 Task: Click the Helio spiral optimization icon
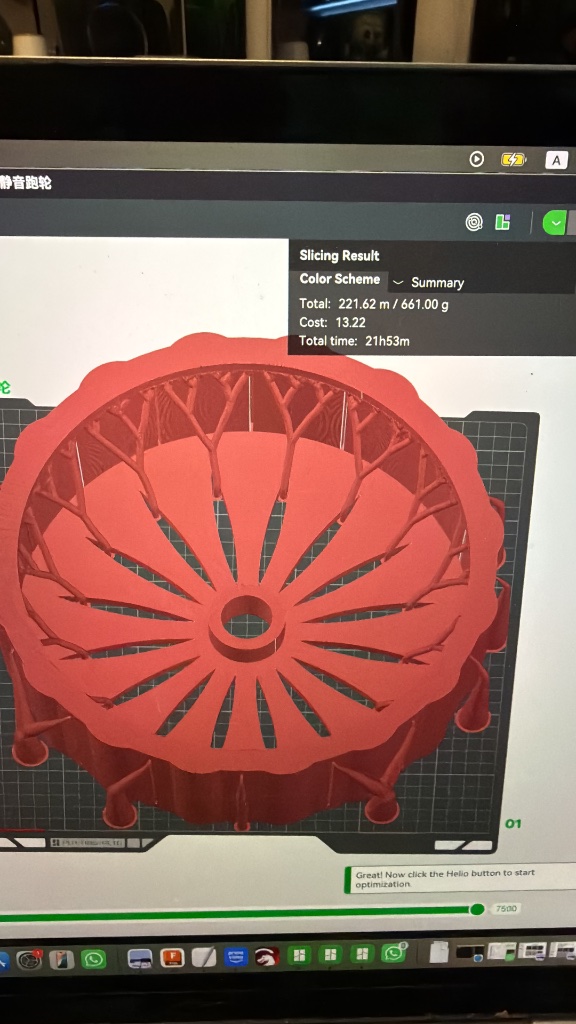pyautogui.click(x=474, y=222)
